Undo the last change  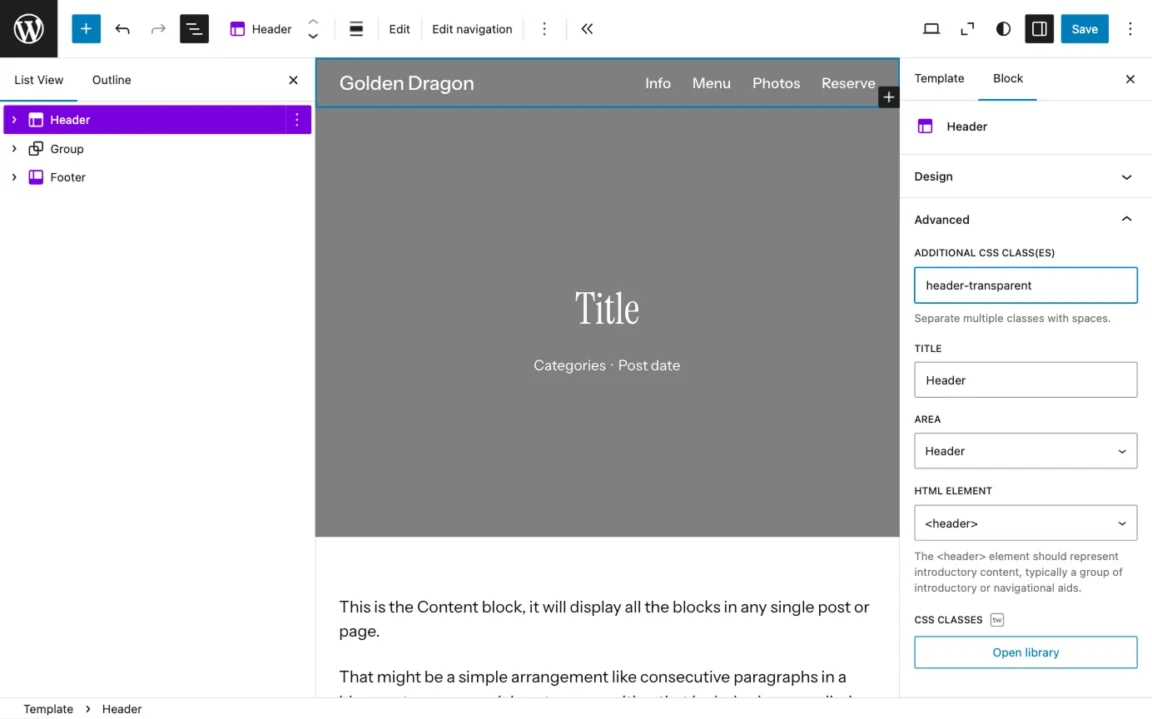pyautogui.click(x=122, y=28)
